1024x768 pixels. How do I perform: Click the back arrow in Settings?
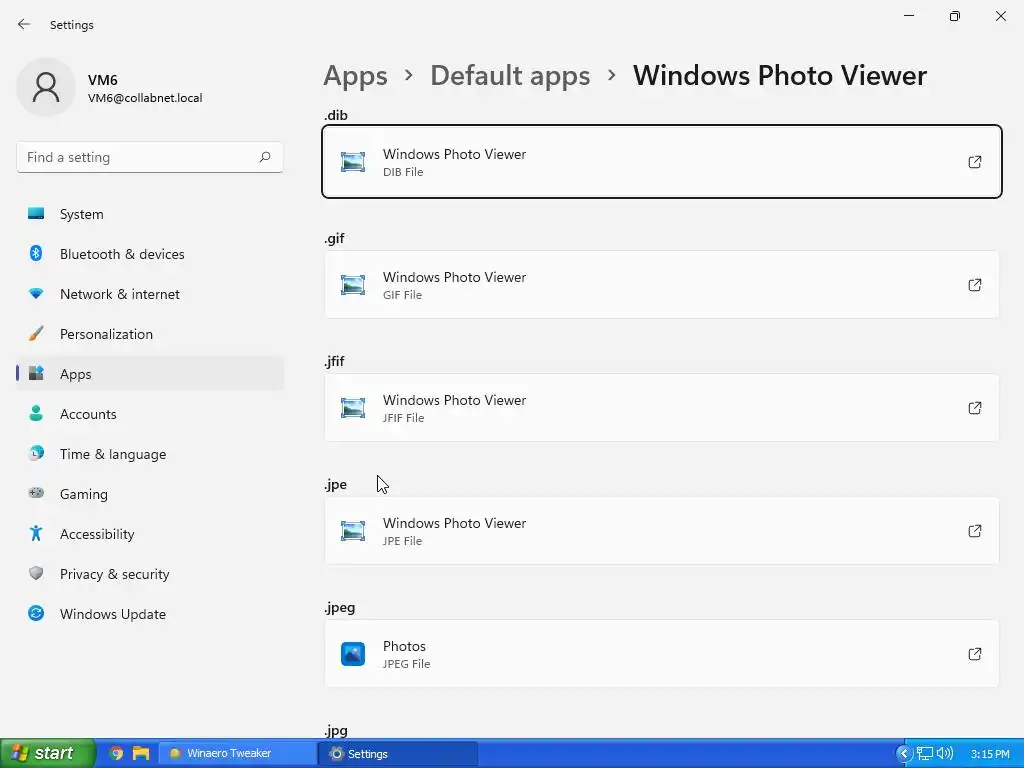[24, 24]
